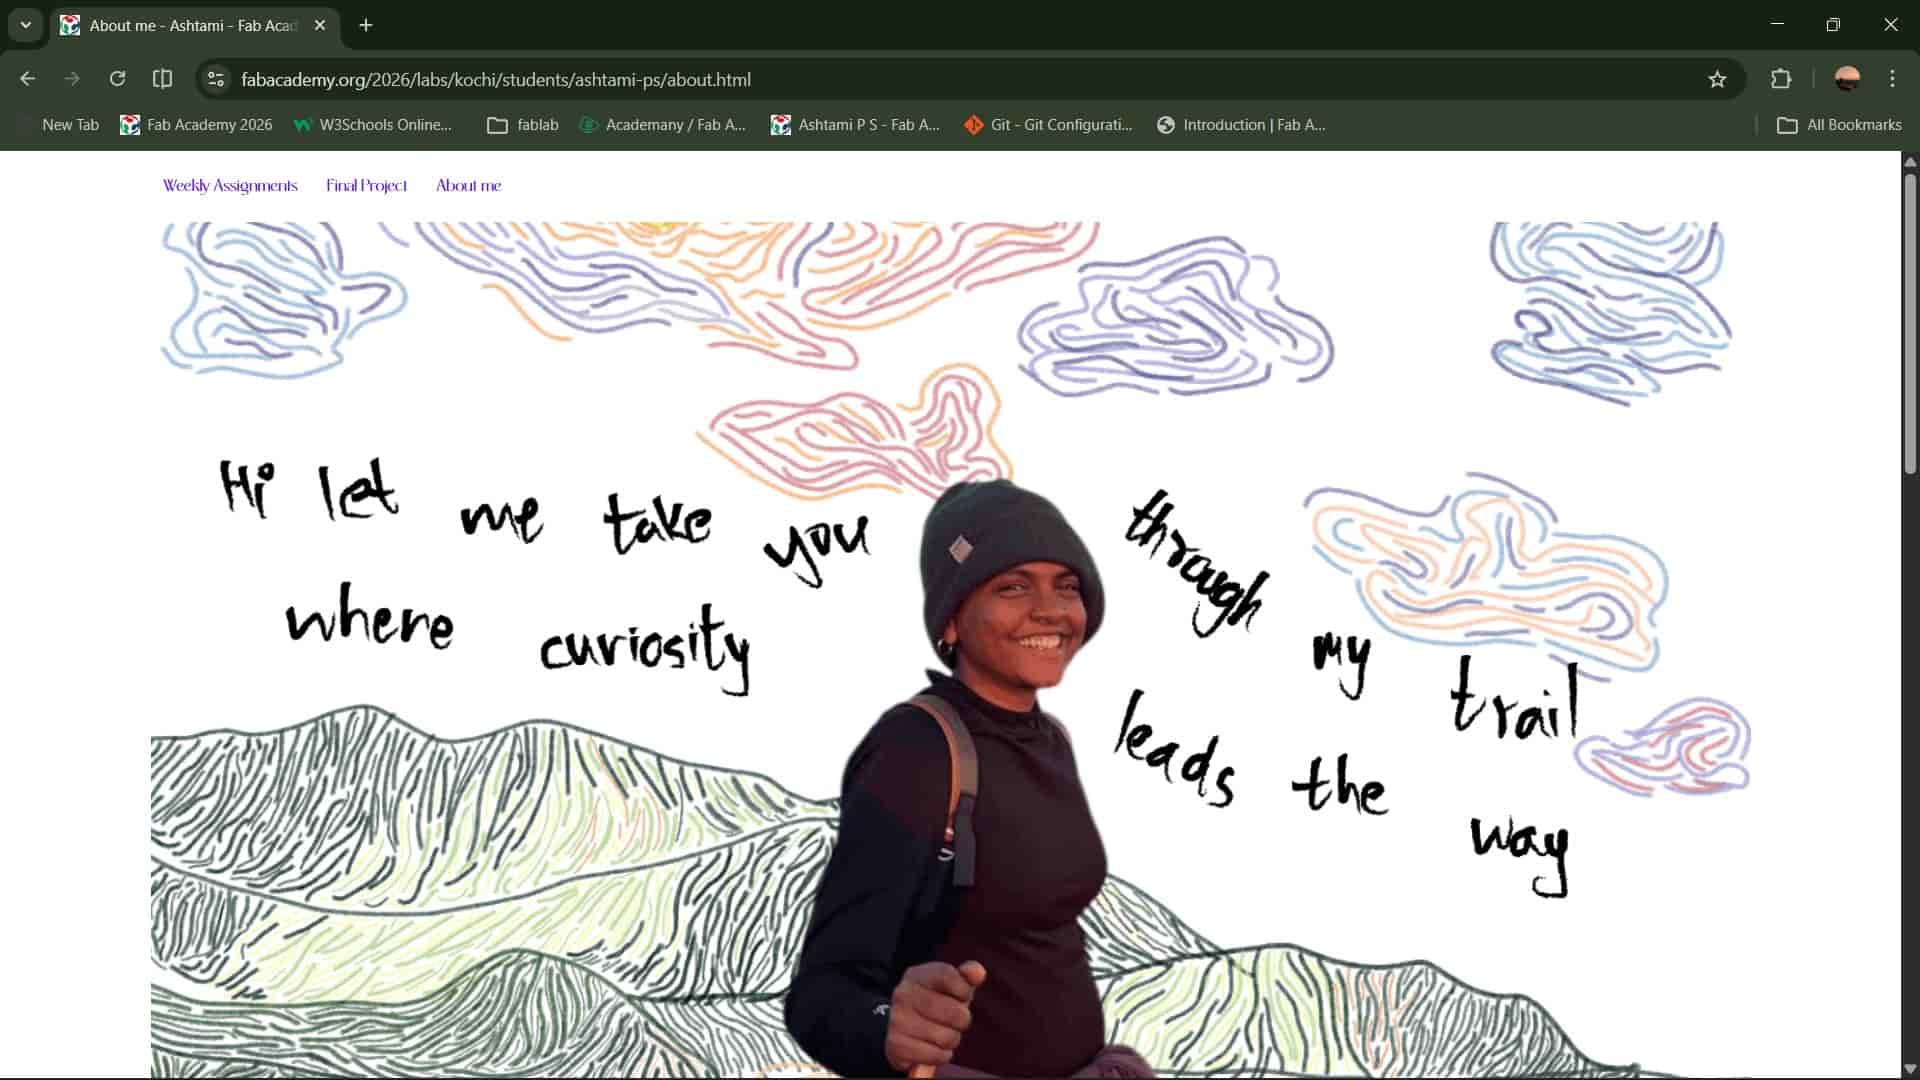Open the W3Schools Online bookmark
Screen dimensions: 1920x1080
[373, 125]
